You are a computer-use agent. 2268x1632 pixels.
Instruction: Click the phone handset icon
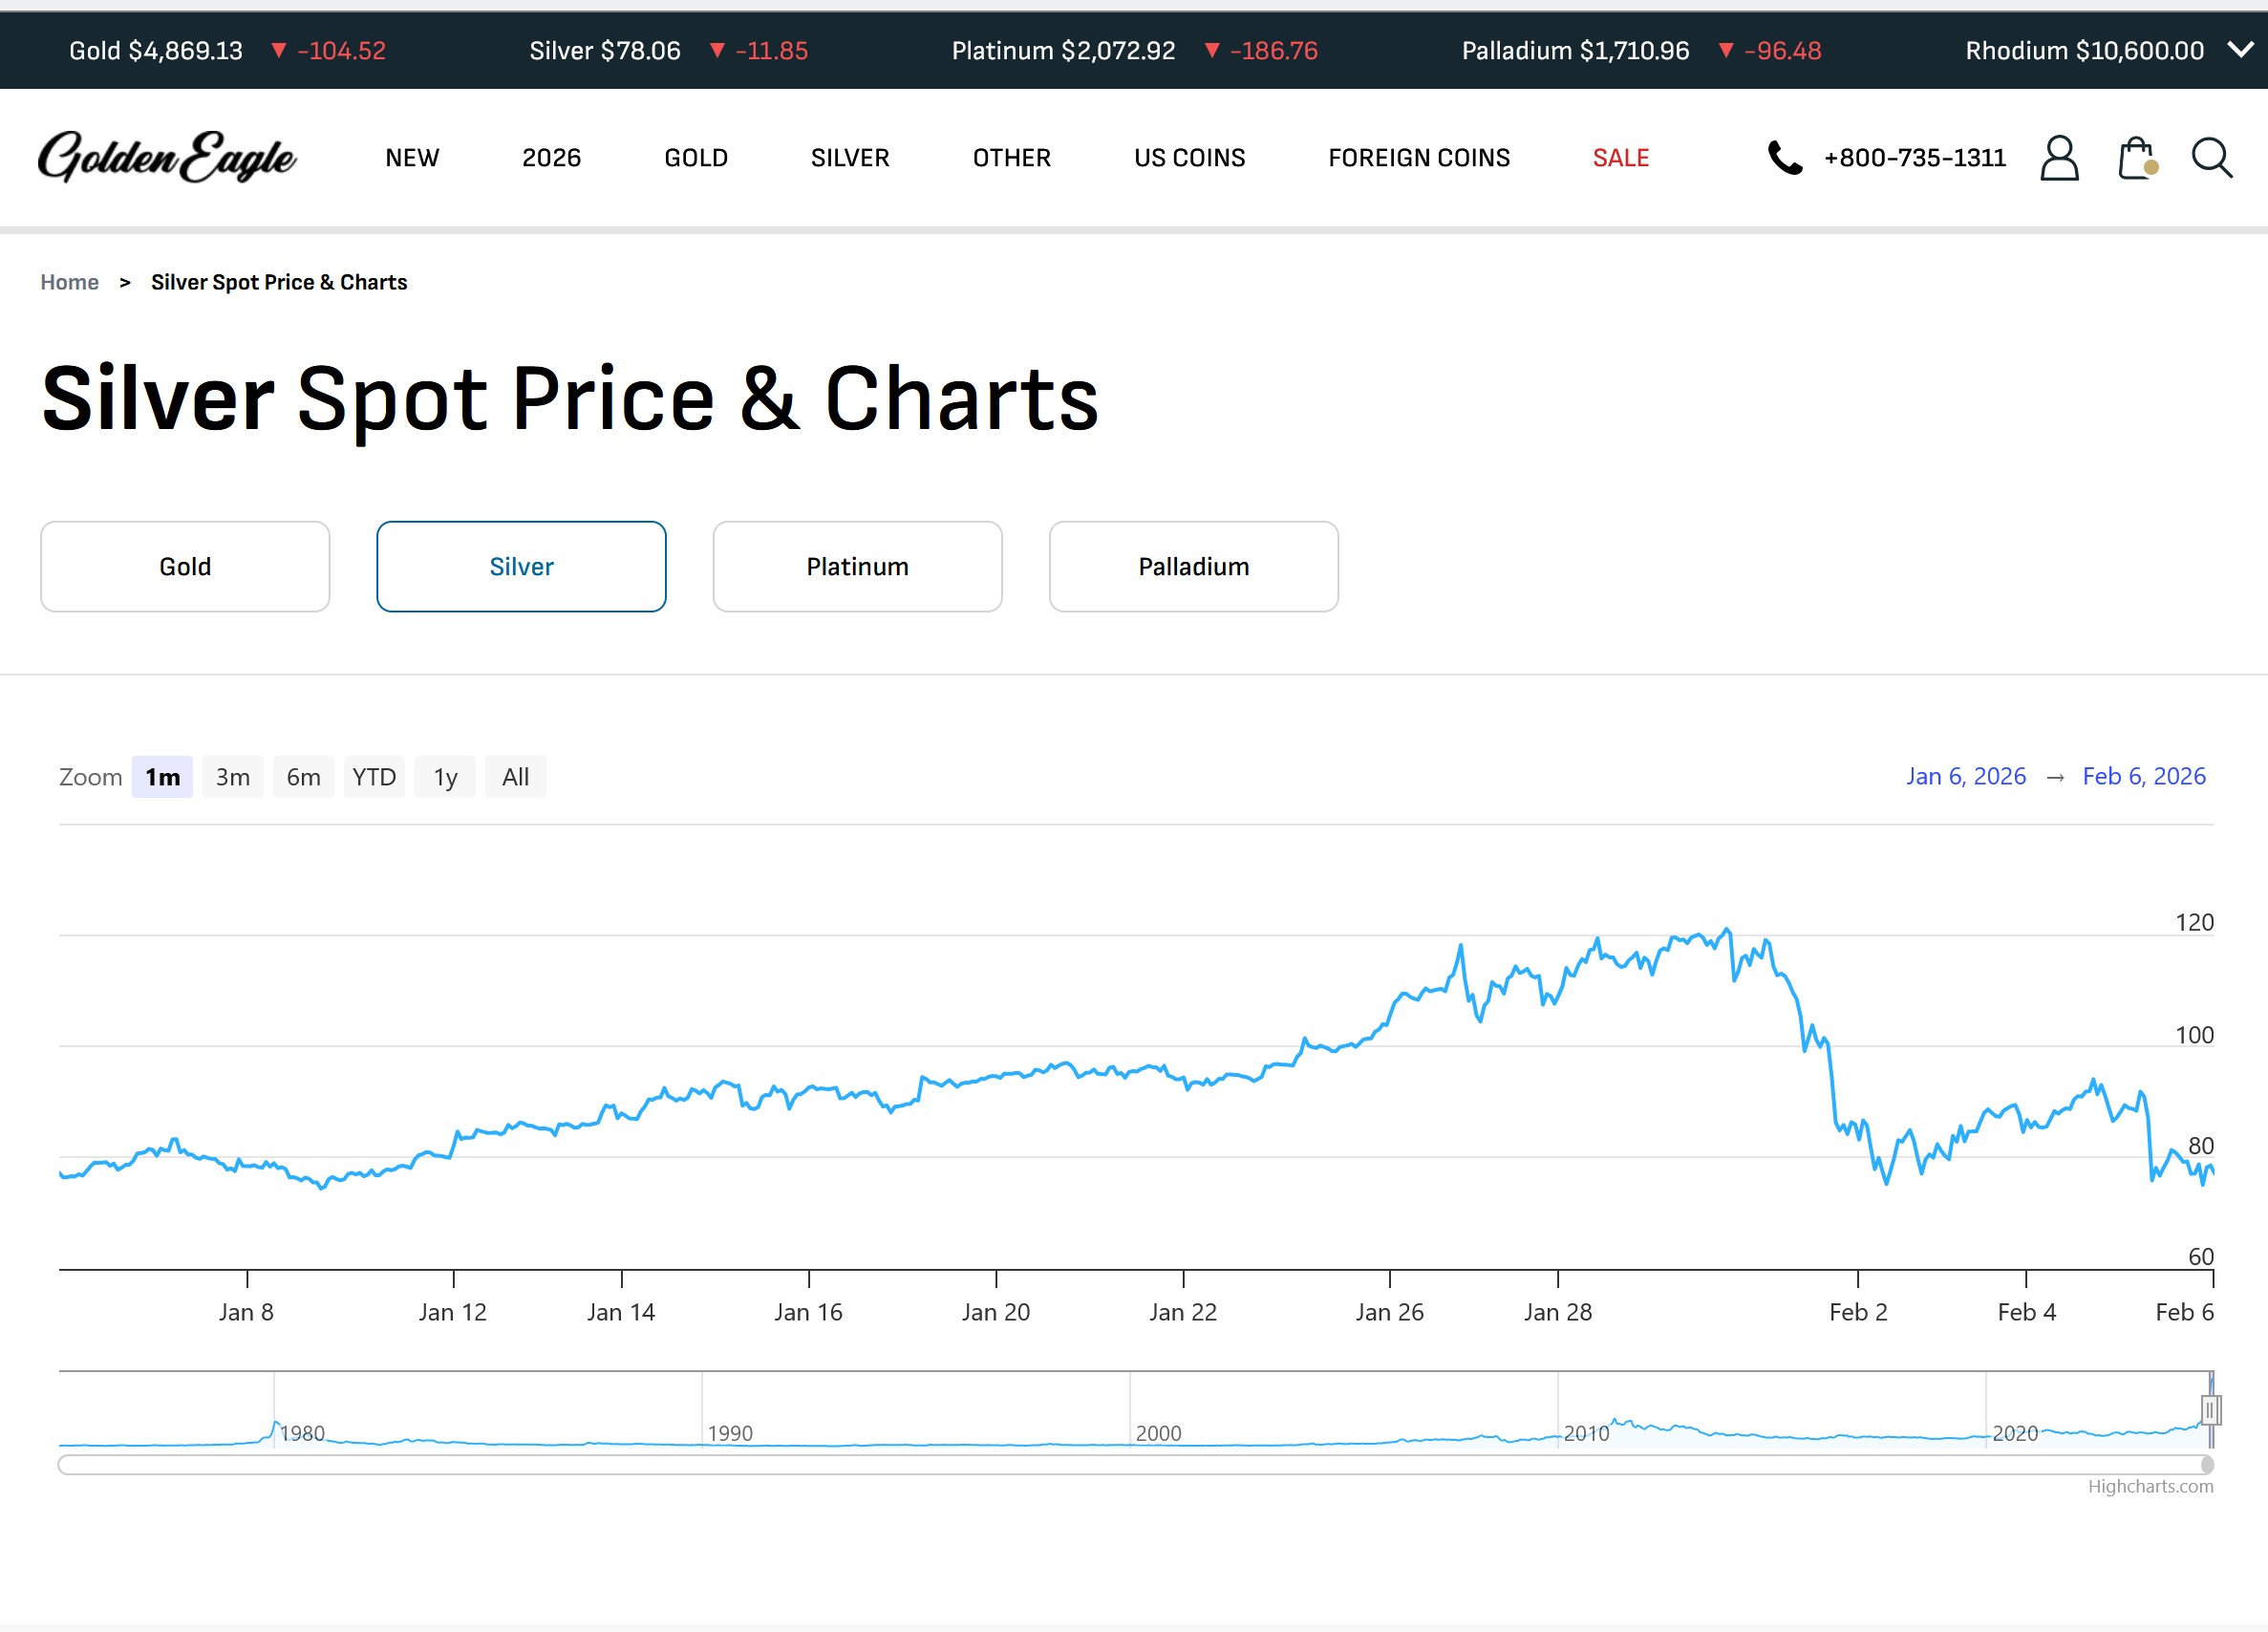[x=1785, y=158]
